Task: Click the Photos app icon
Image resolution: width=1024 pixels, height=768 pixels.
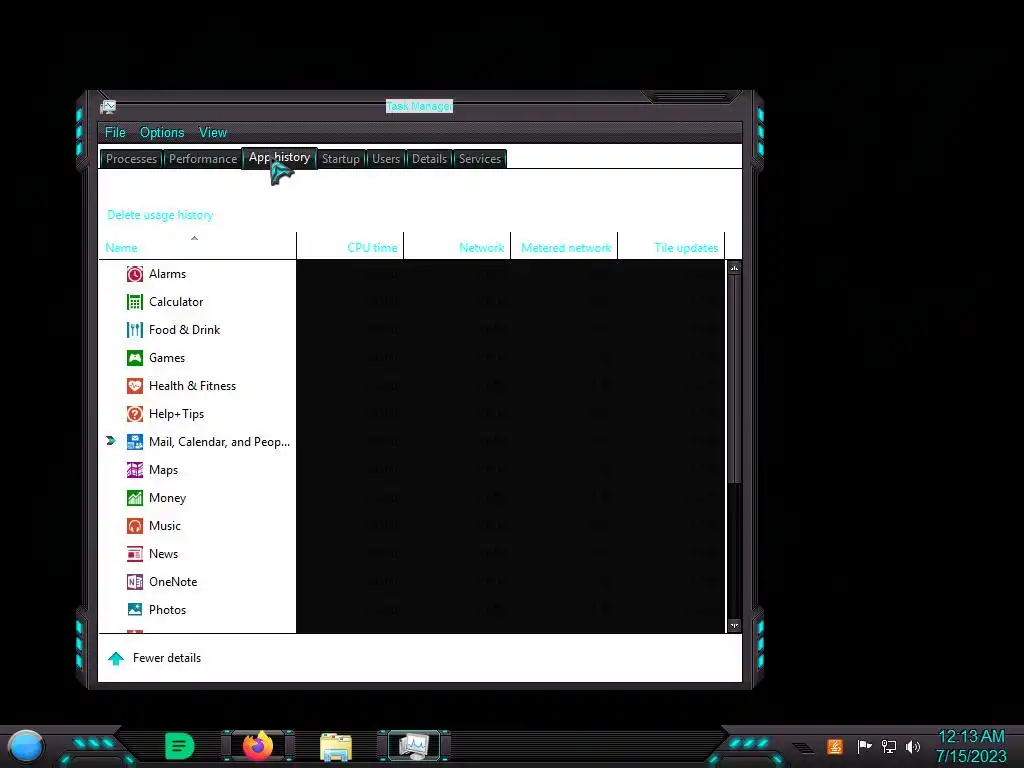Action: (135, 610)
